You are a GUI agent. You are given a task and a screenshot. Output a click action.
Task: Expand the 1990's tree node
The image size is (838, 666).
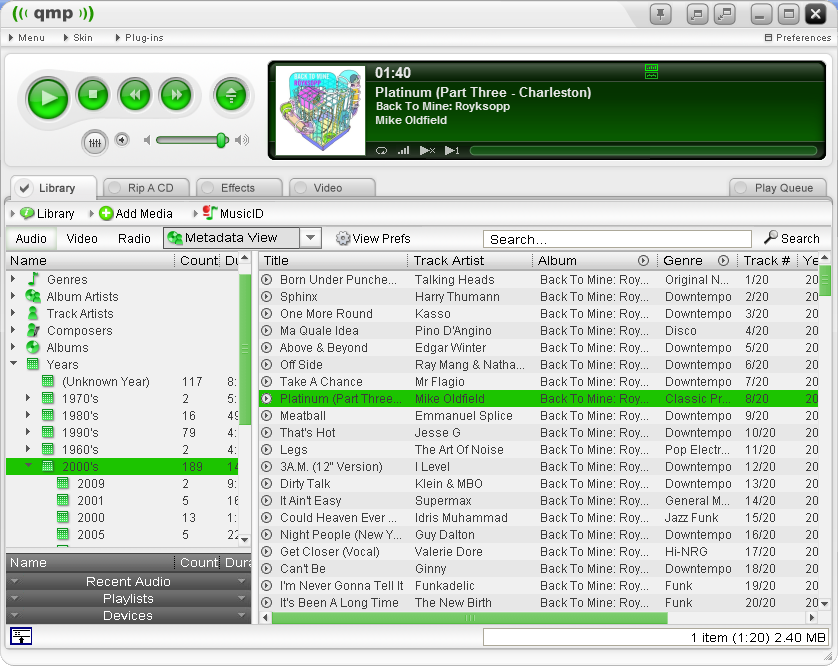tap(28, 432)
